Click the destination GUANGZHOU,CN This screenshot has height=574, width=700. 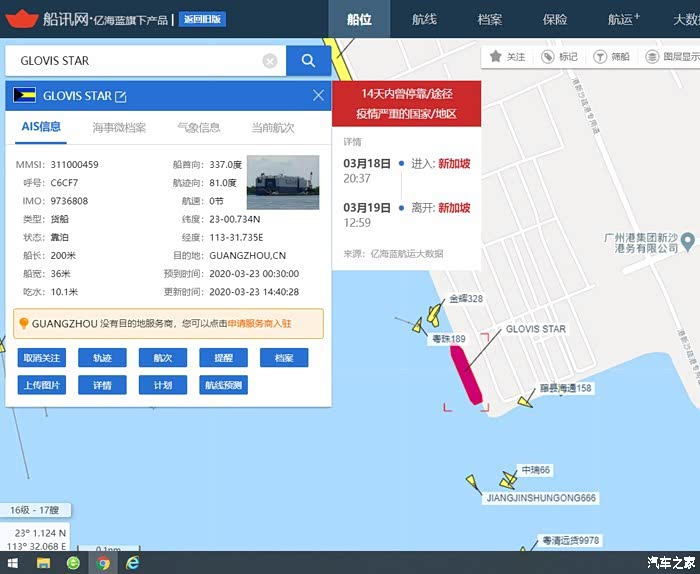tap(247, 256)
